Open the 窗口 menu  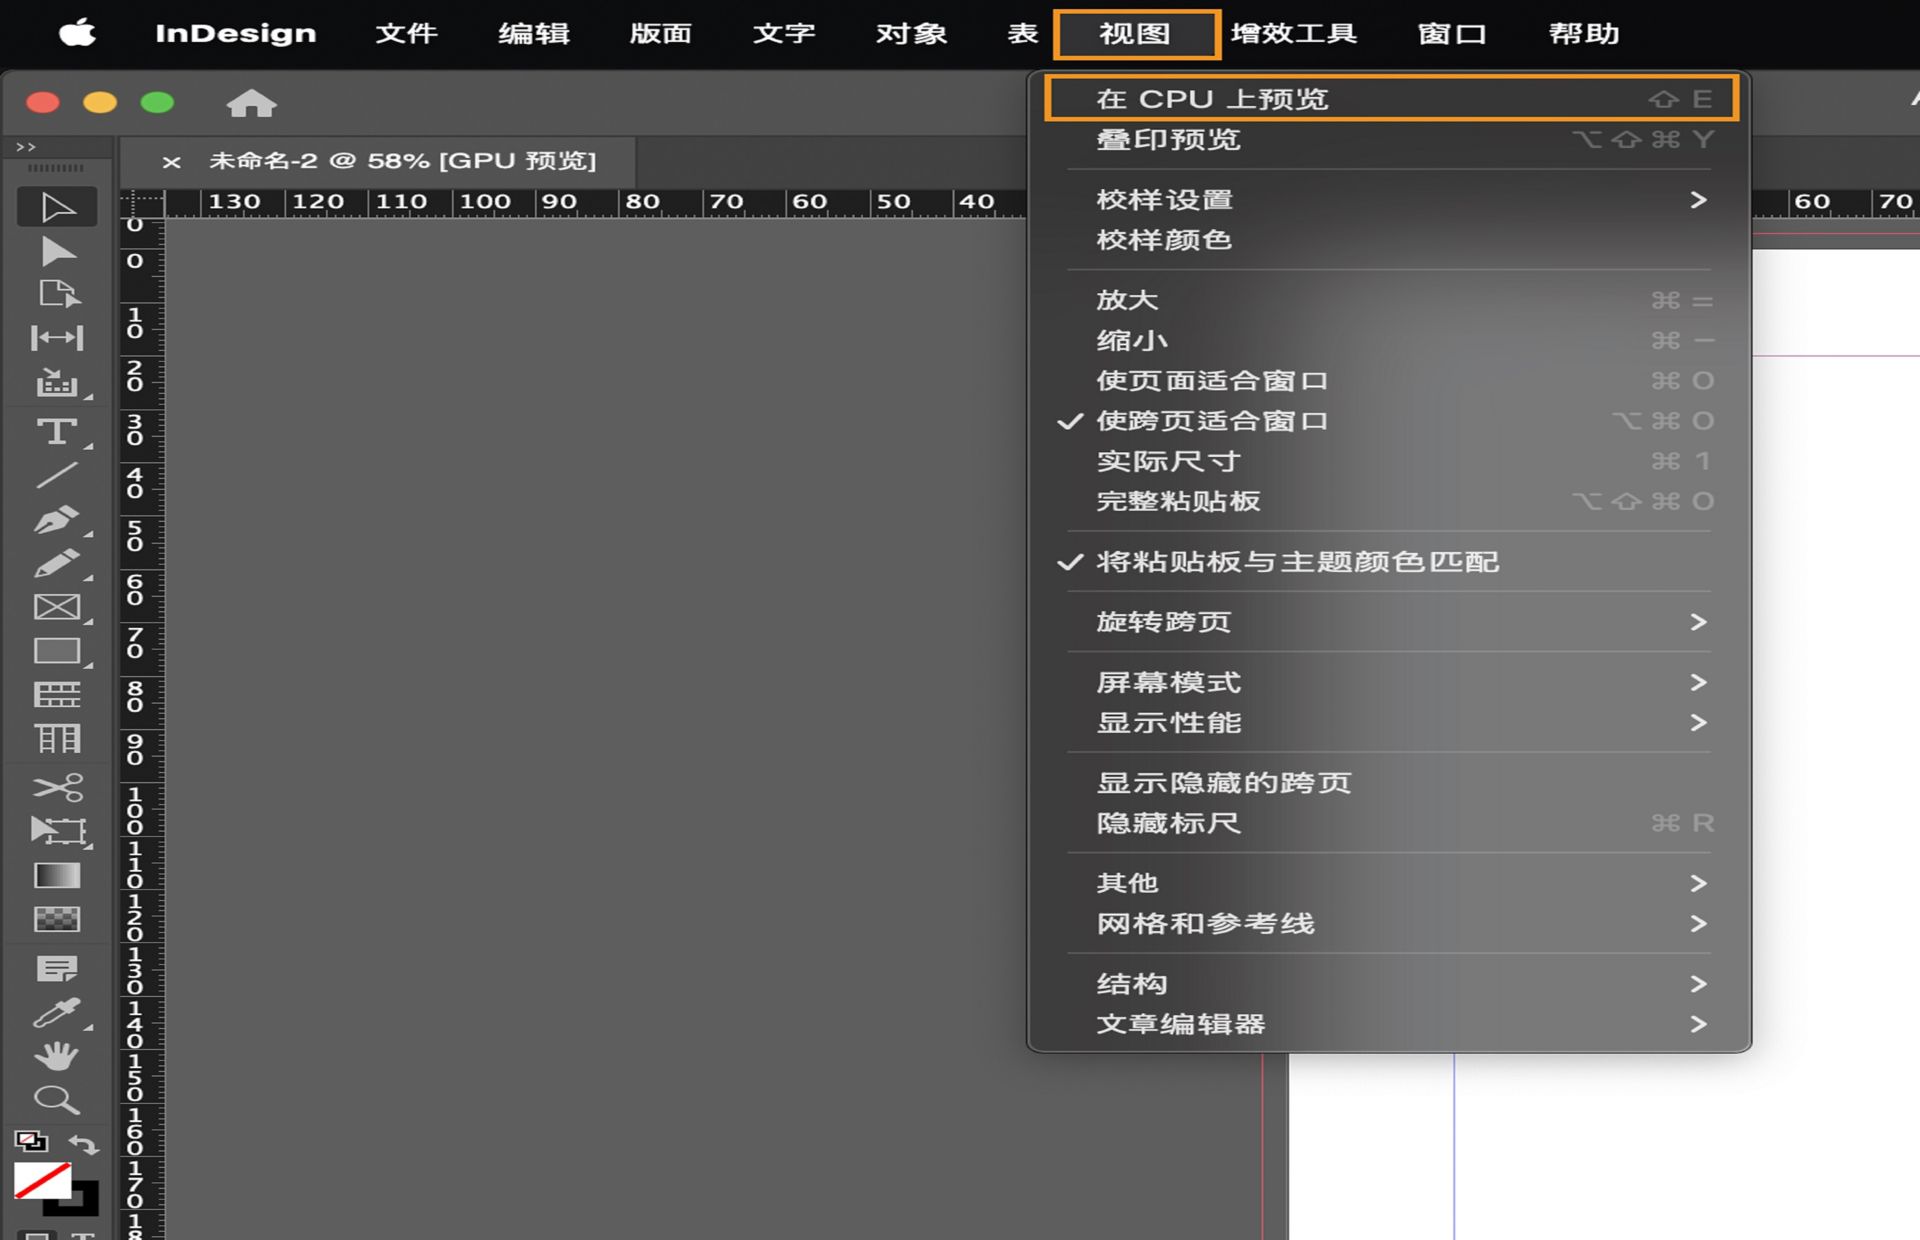pyautogui.click(x=1451, y=33)
